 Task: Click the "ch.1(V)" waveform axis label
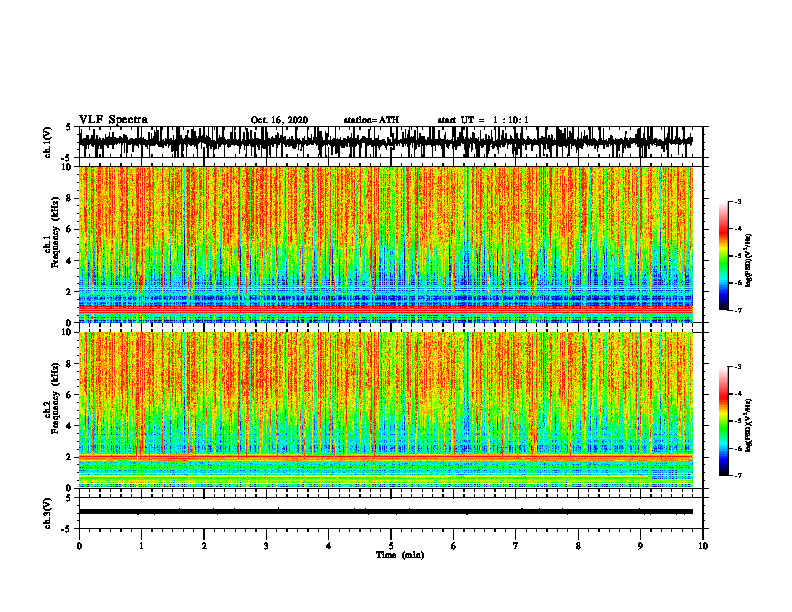coord(48,142)
